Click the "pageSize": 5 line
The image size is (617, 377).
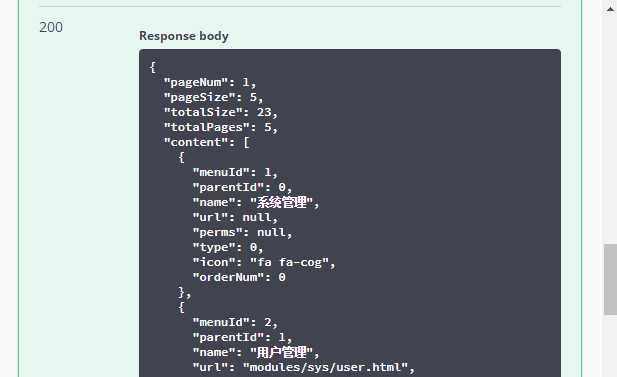(213, 97)
